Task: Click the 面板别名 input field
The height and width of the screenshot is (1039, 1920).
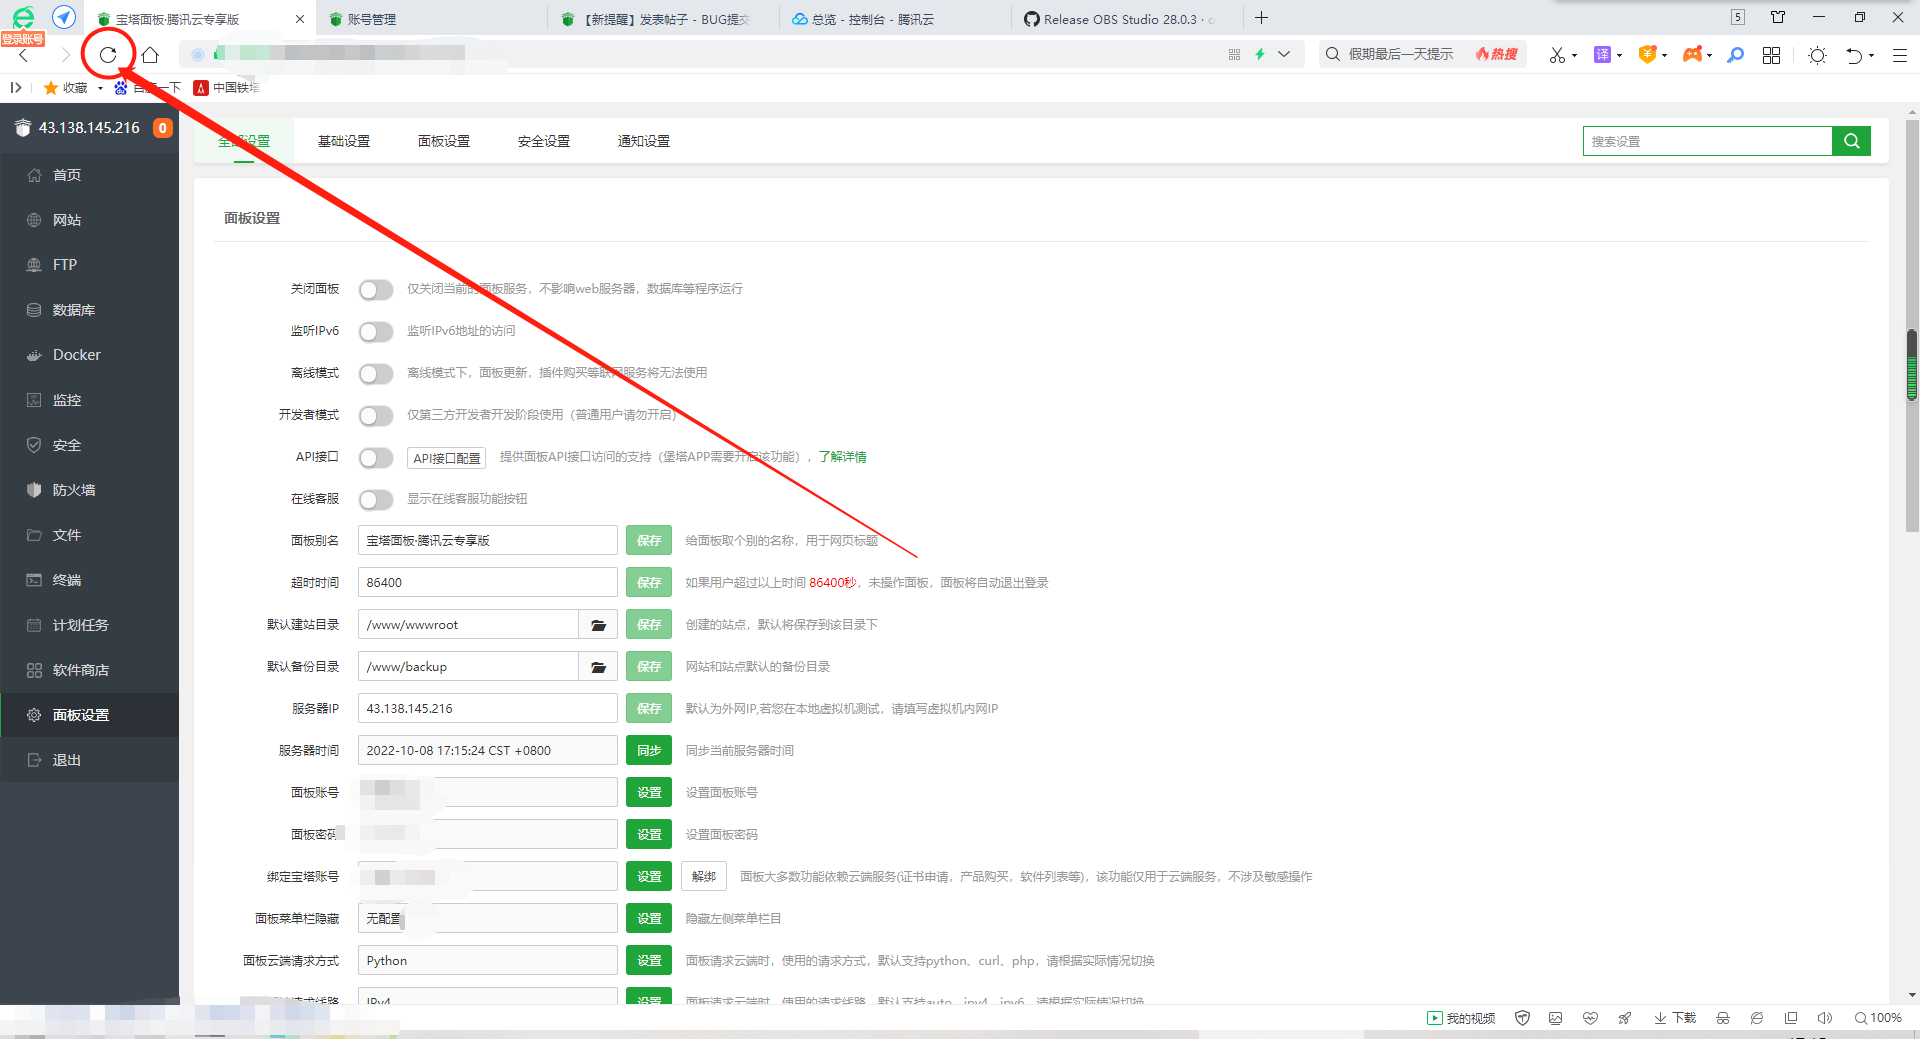Action: (x=488, y=541)
